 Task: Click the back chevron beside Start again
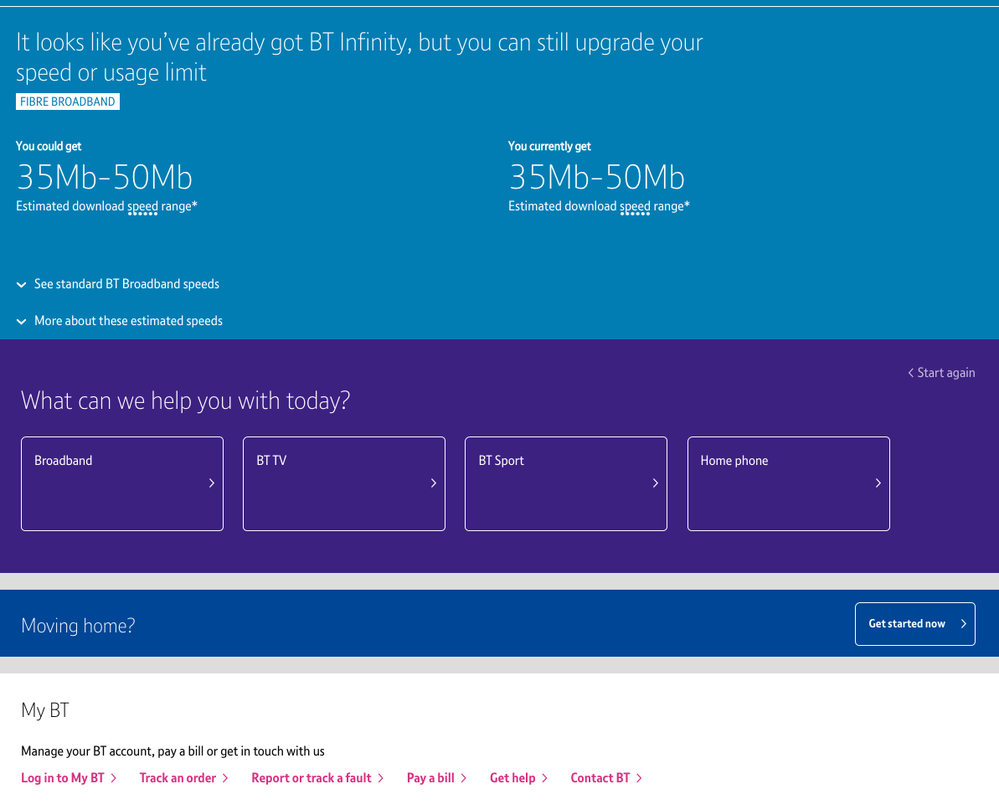coord(910,373)
